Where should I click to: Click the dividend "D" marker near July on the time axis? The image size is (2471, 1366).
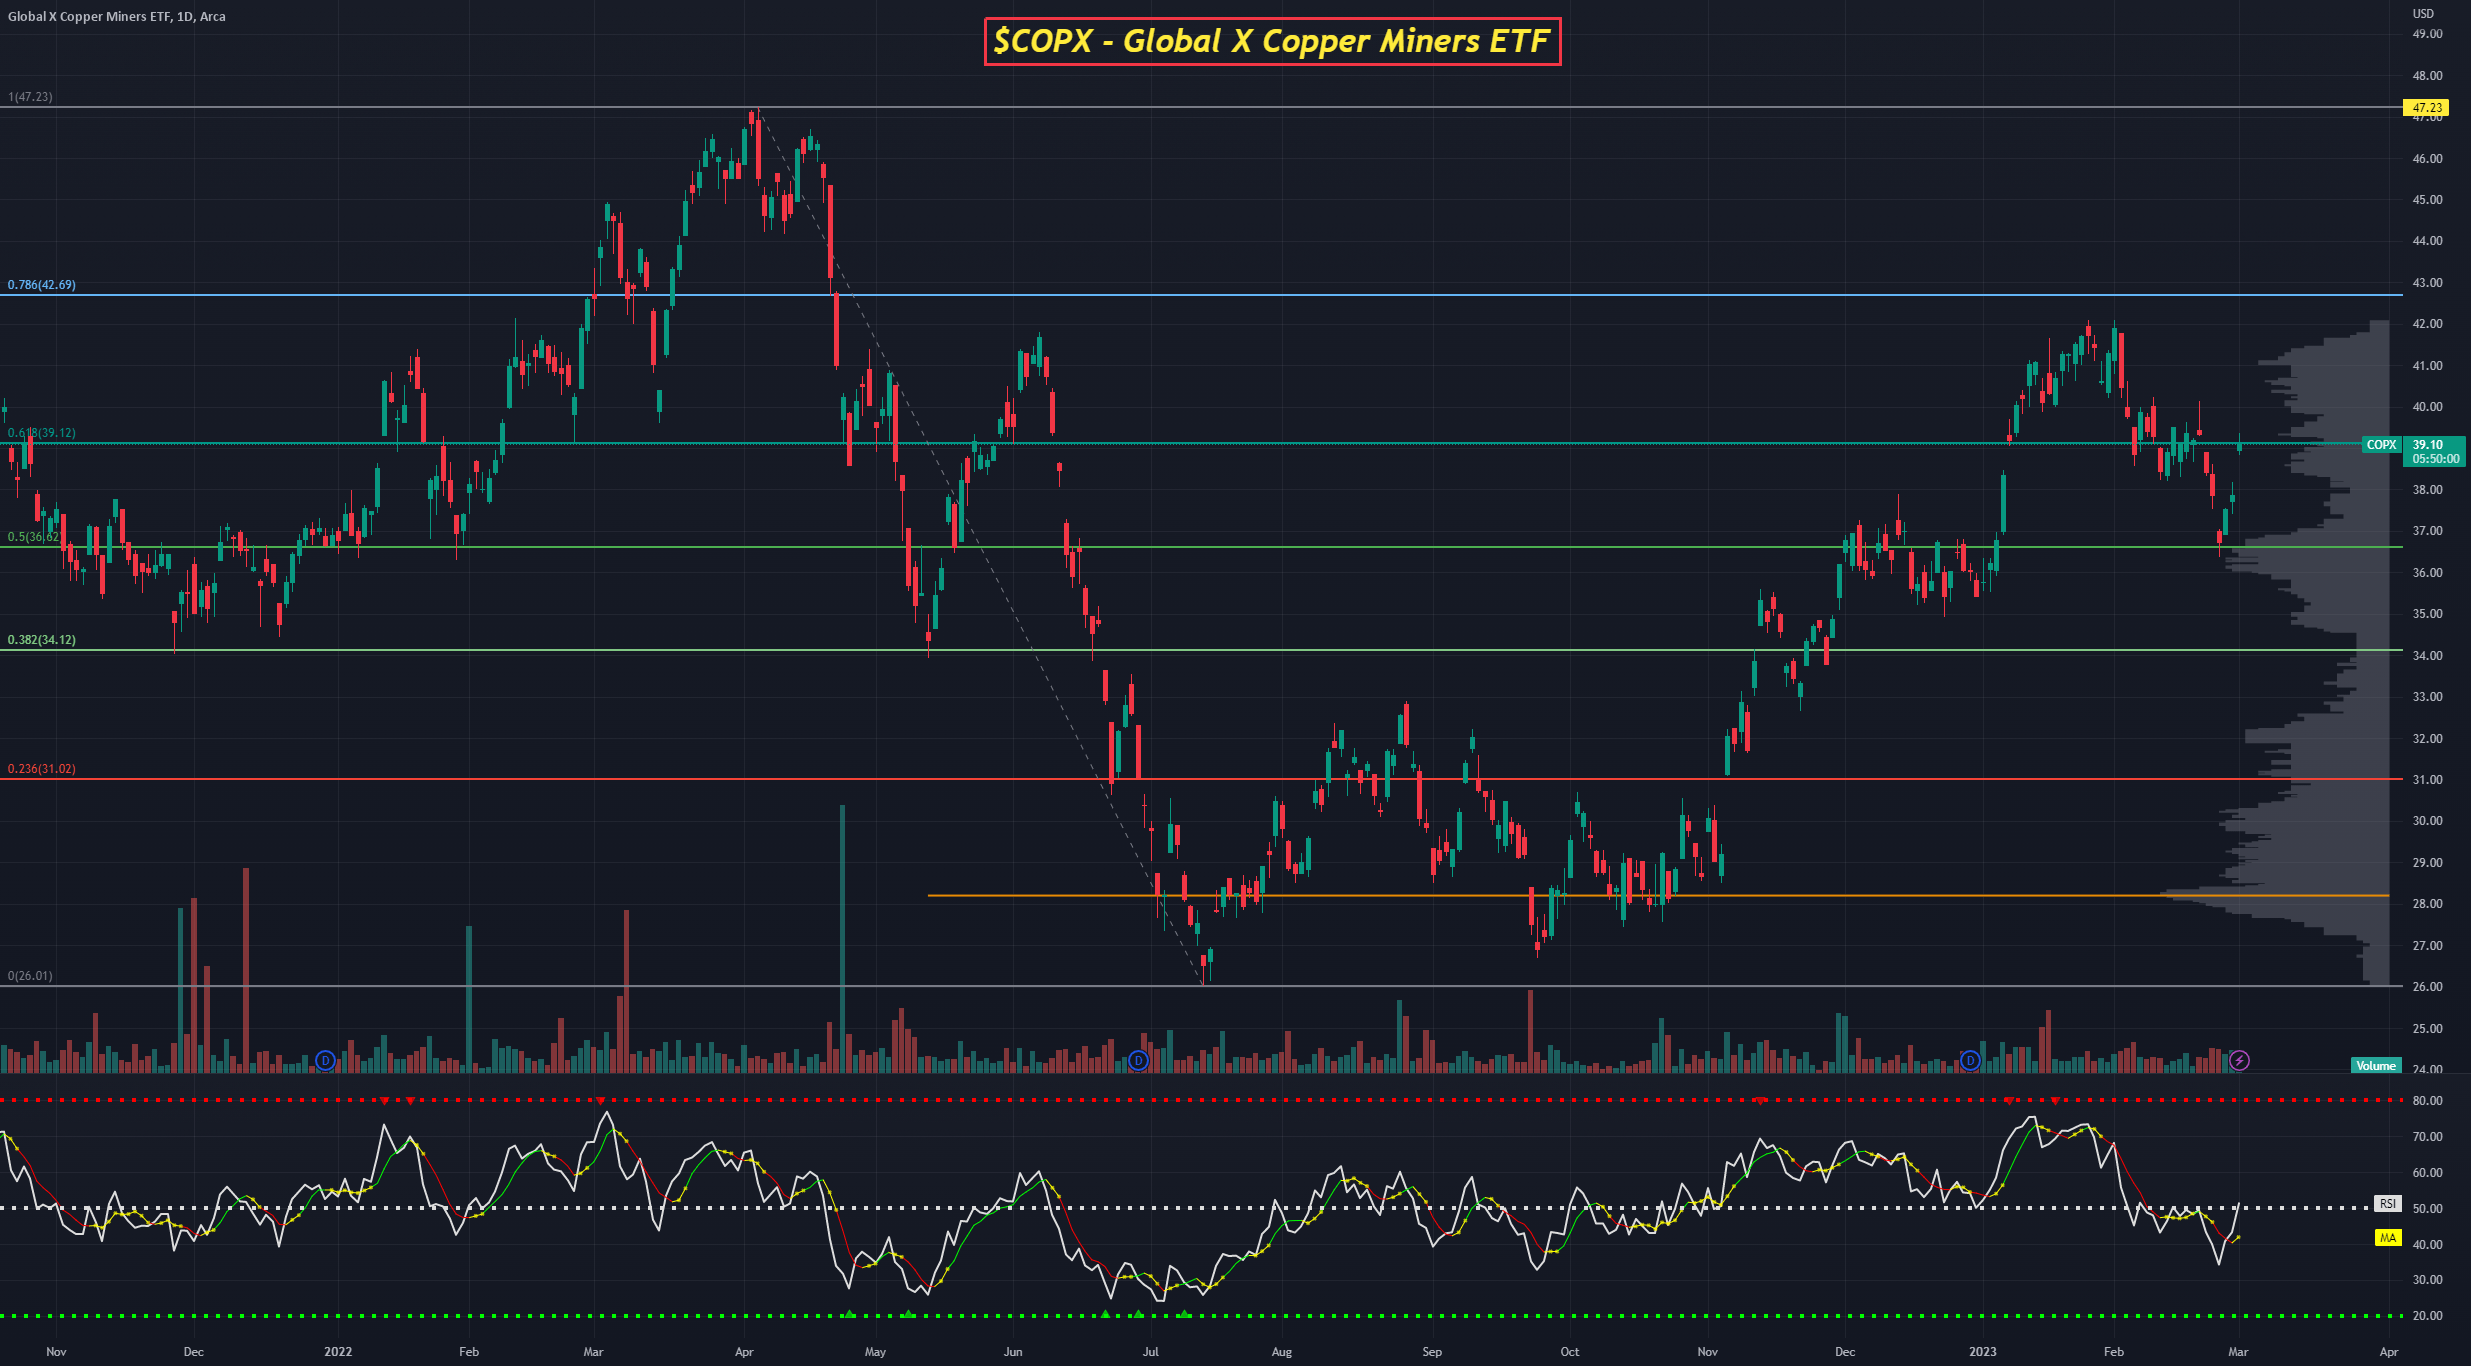(x=1137, y=1062)
